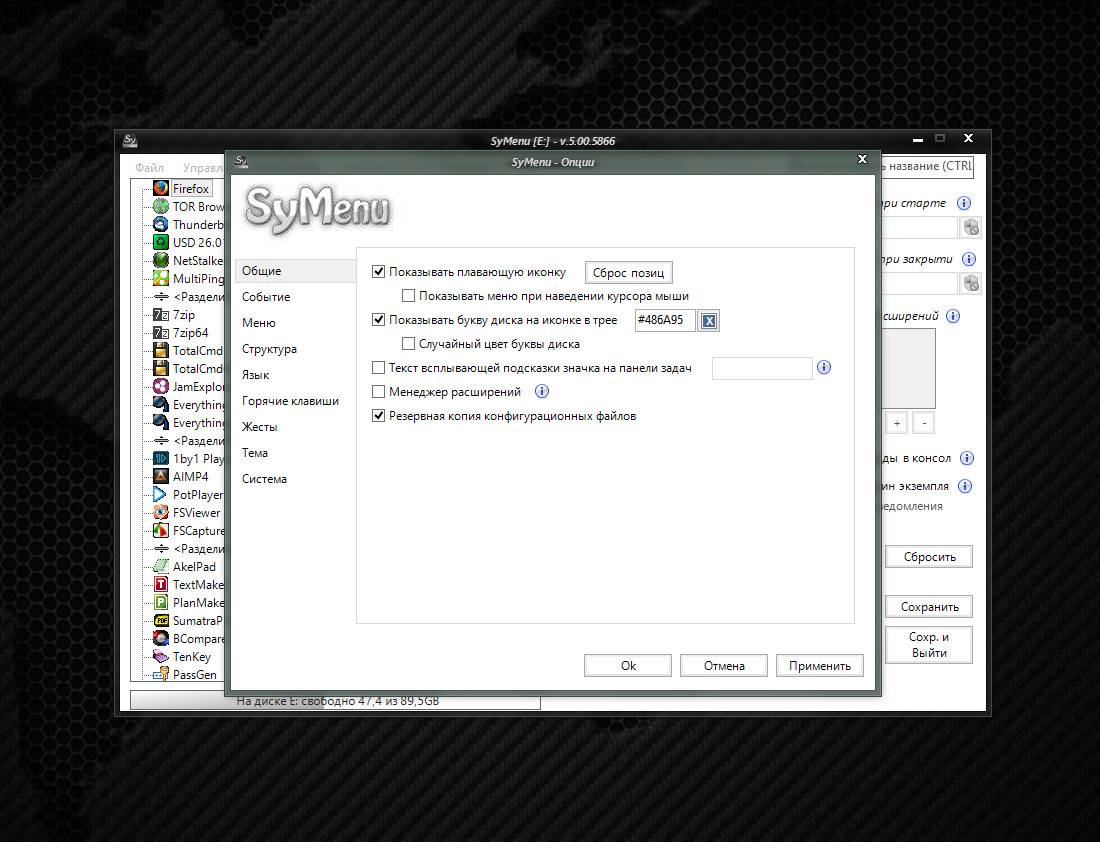This screenshot has height=842, width=1100.
Task: Click the MultiPing icon in tree
Action: 161,279
